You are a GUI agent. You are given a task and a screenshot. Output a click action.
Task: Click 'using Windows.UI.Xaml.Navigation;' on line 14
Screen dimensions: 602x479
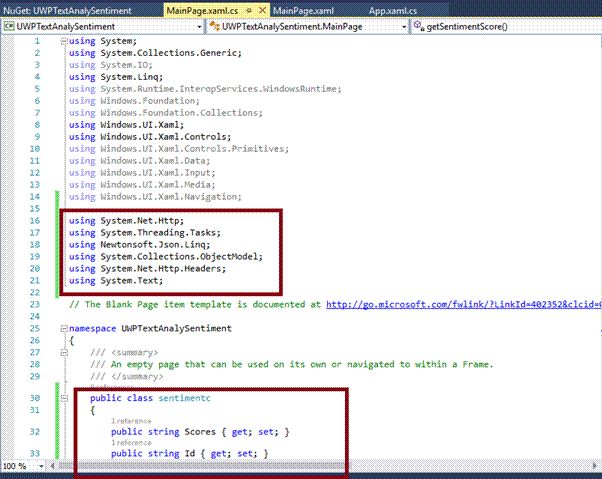[x=155, y=197]
